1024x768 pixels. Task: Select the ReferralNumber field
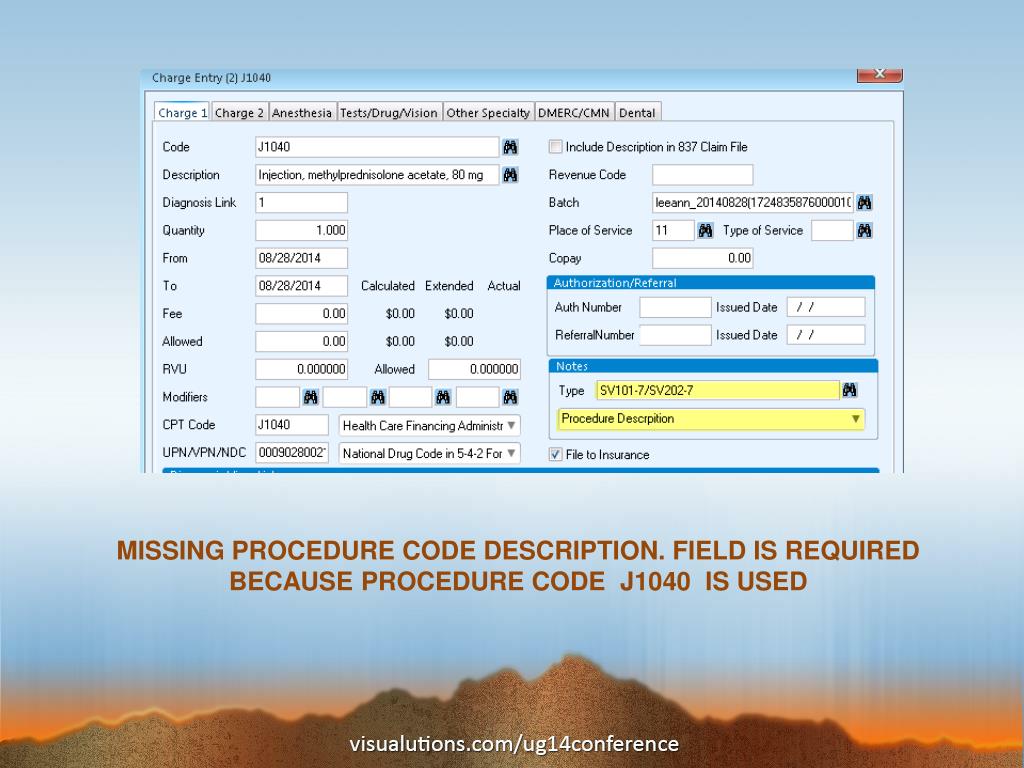coord(675,335)
